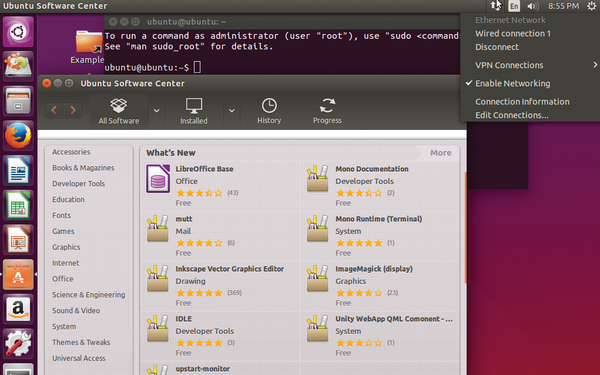
Task: Click the Software Center vertical scrollbar
Action: click(x=465, y=228)
